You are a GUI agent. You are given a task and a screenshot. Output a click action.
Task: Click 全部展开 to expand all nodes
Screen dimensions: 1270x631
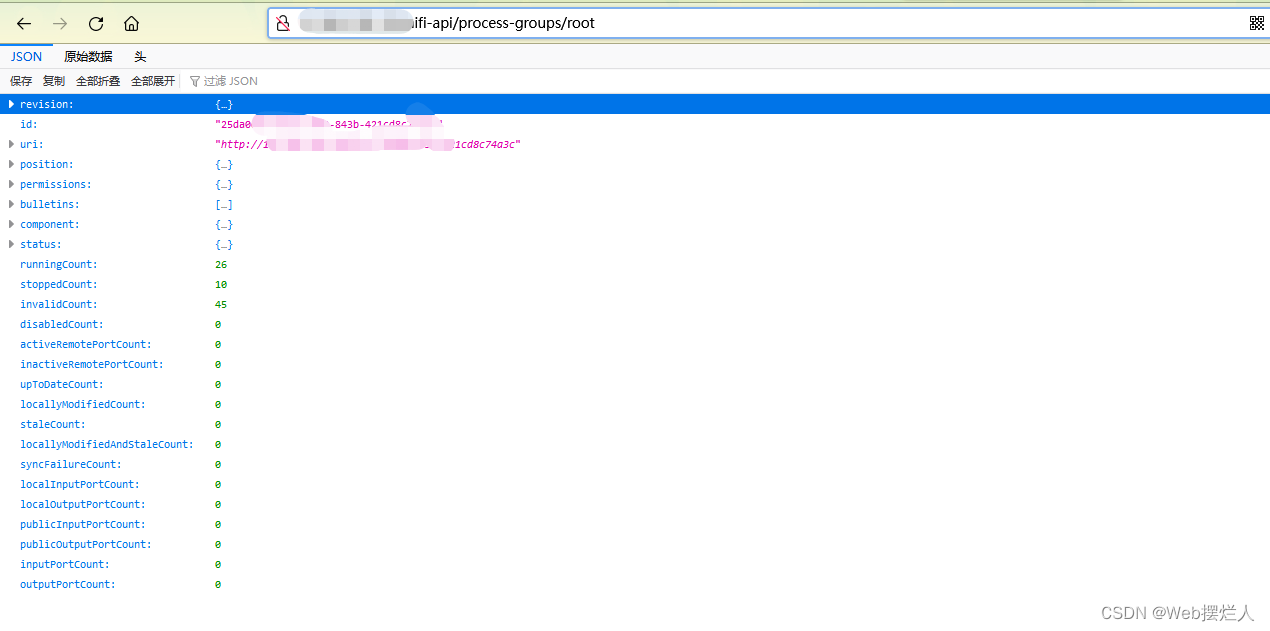[152, 80]
